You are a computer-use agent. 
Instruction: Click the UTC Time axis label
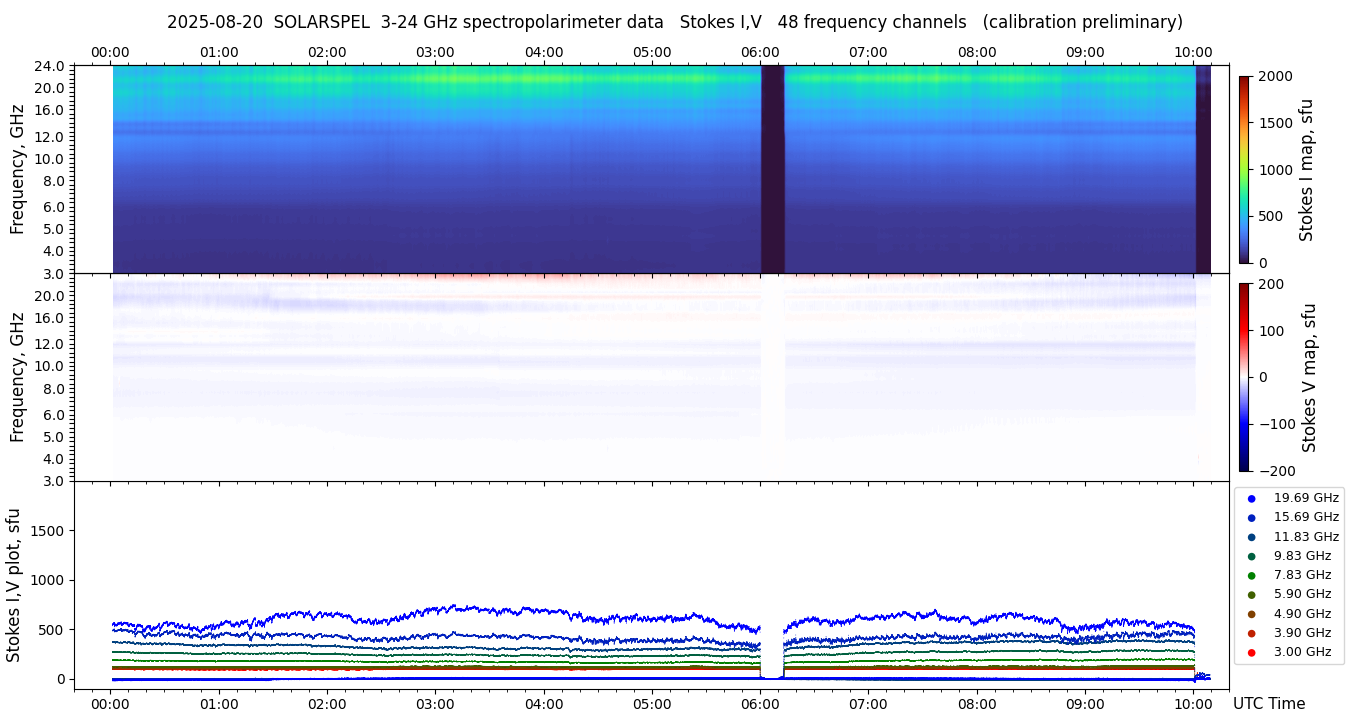click(x=1268, y=703)
